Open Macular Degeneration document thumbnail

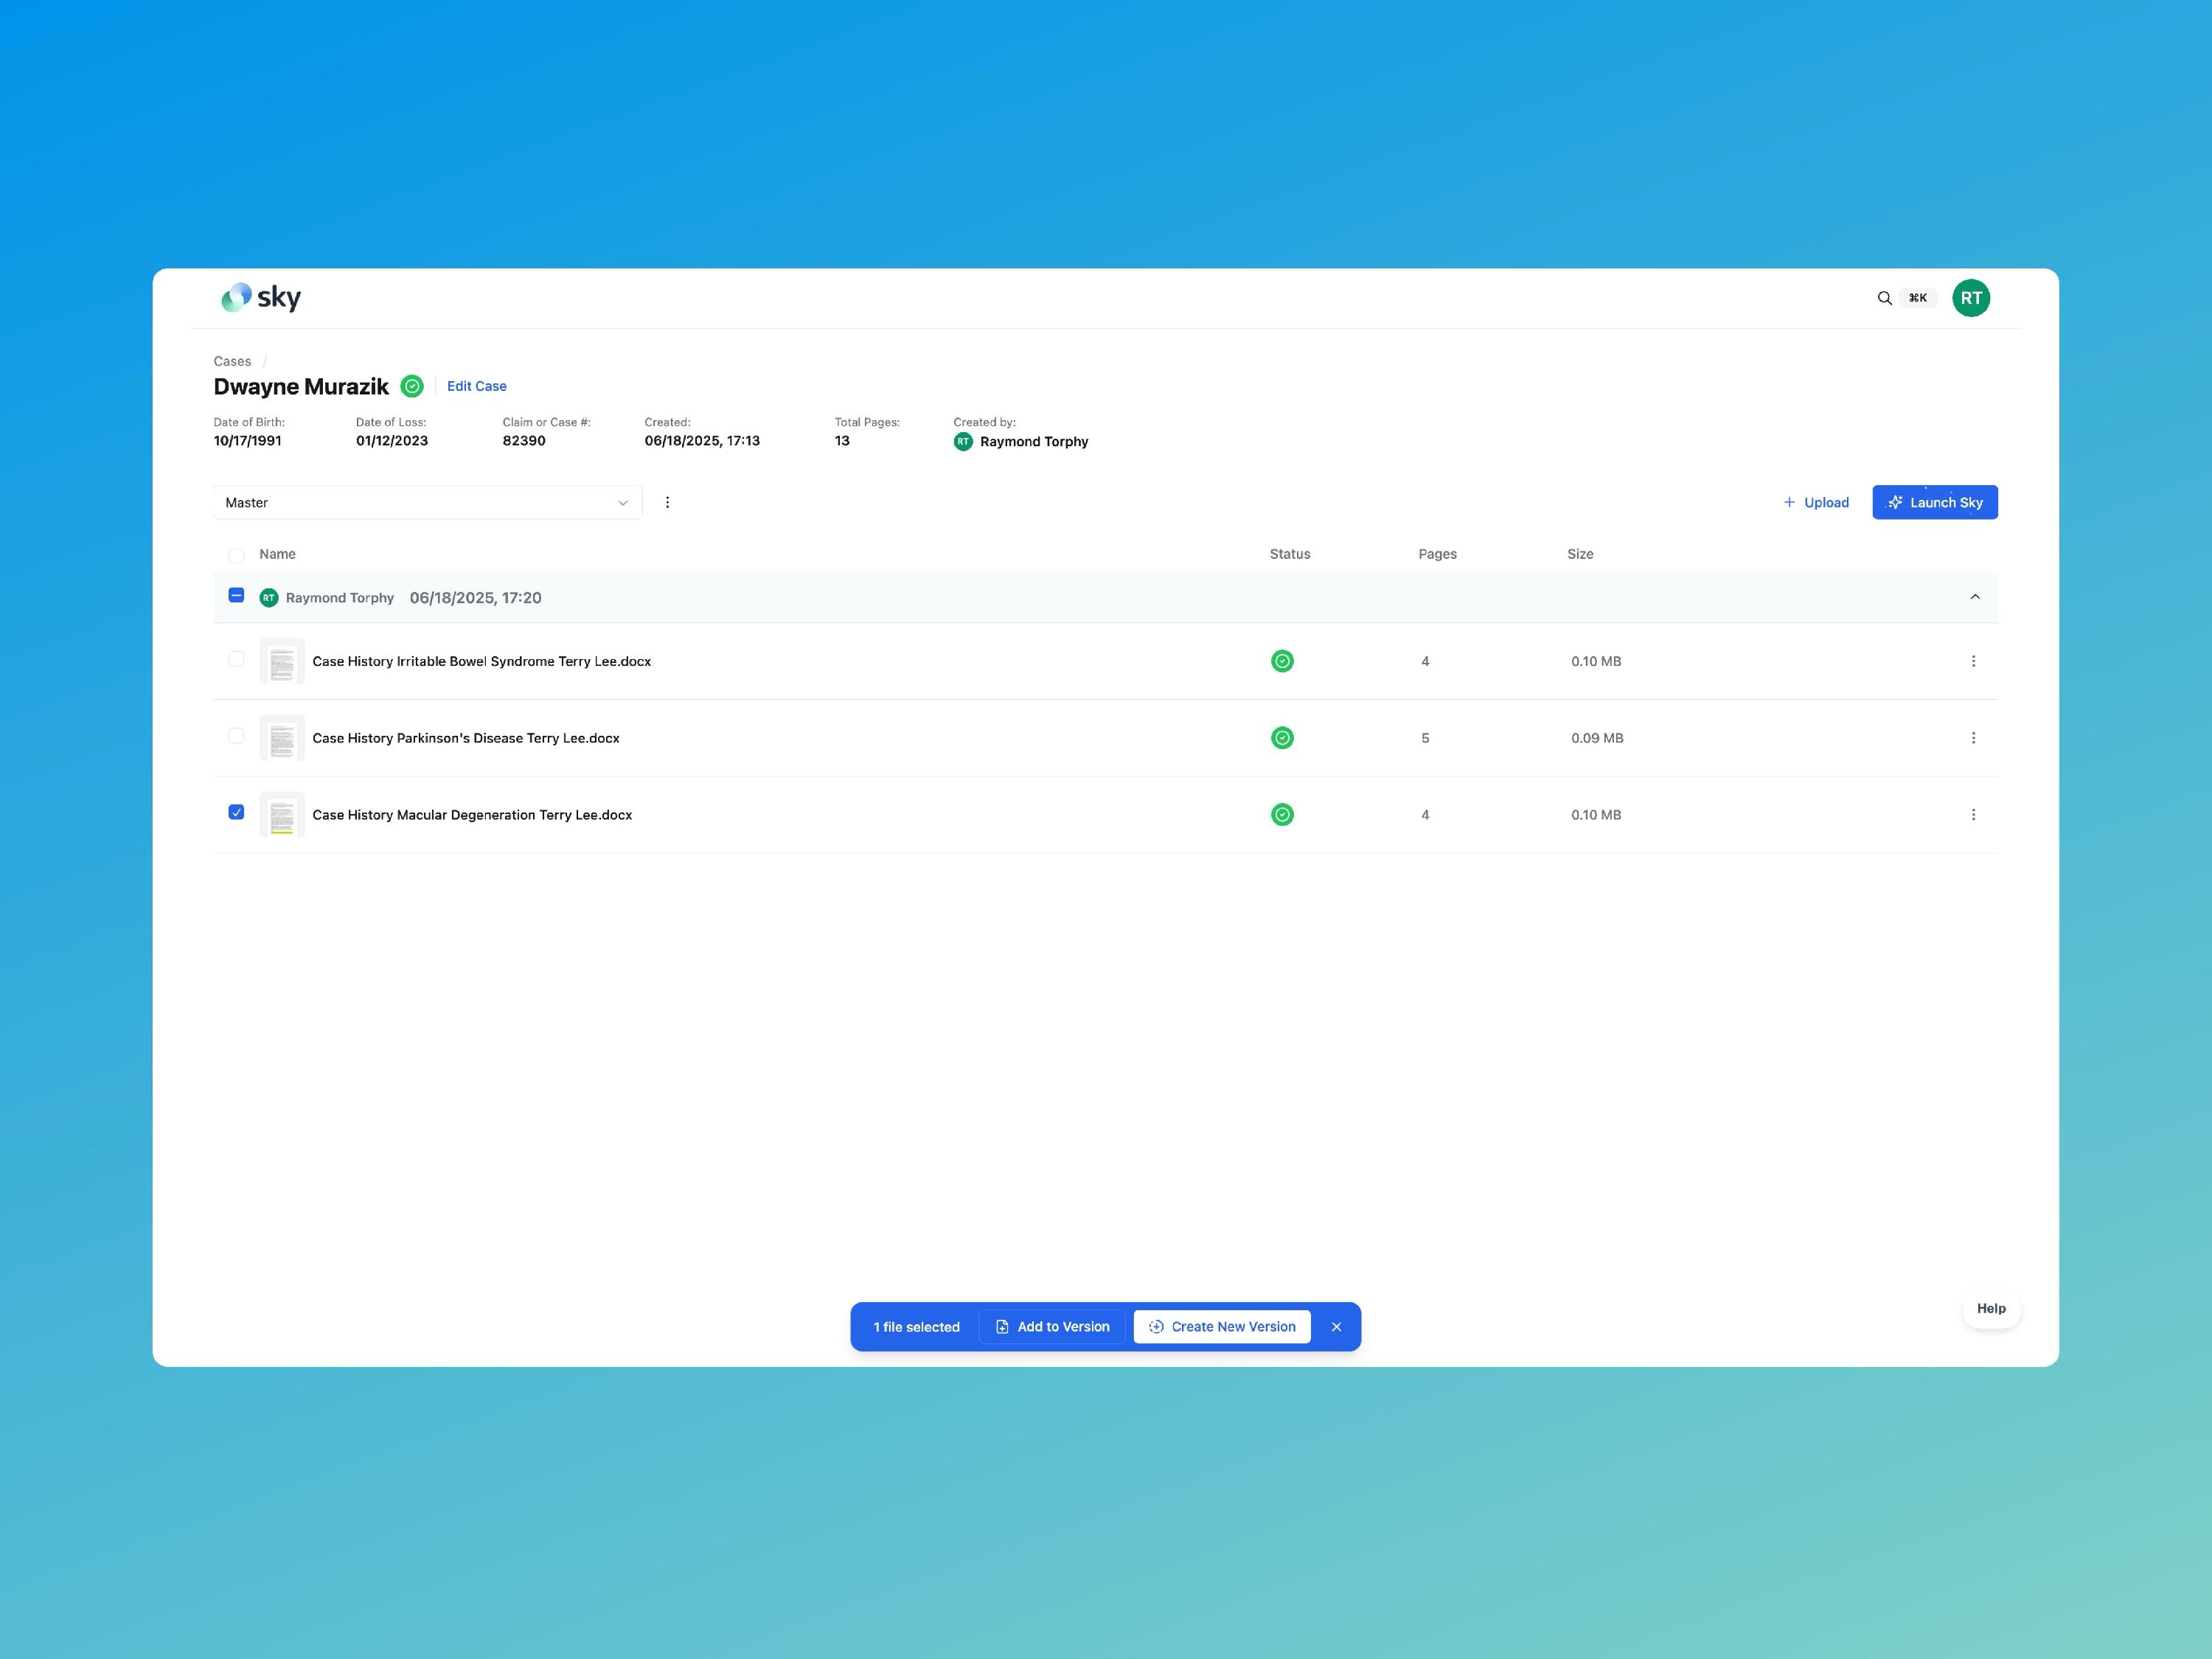point(282,815)
